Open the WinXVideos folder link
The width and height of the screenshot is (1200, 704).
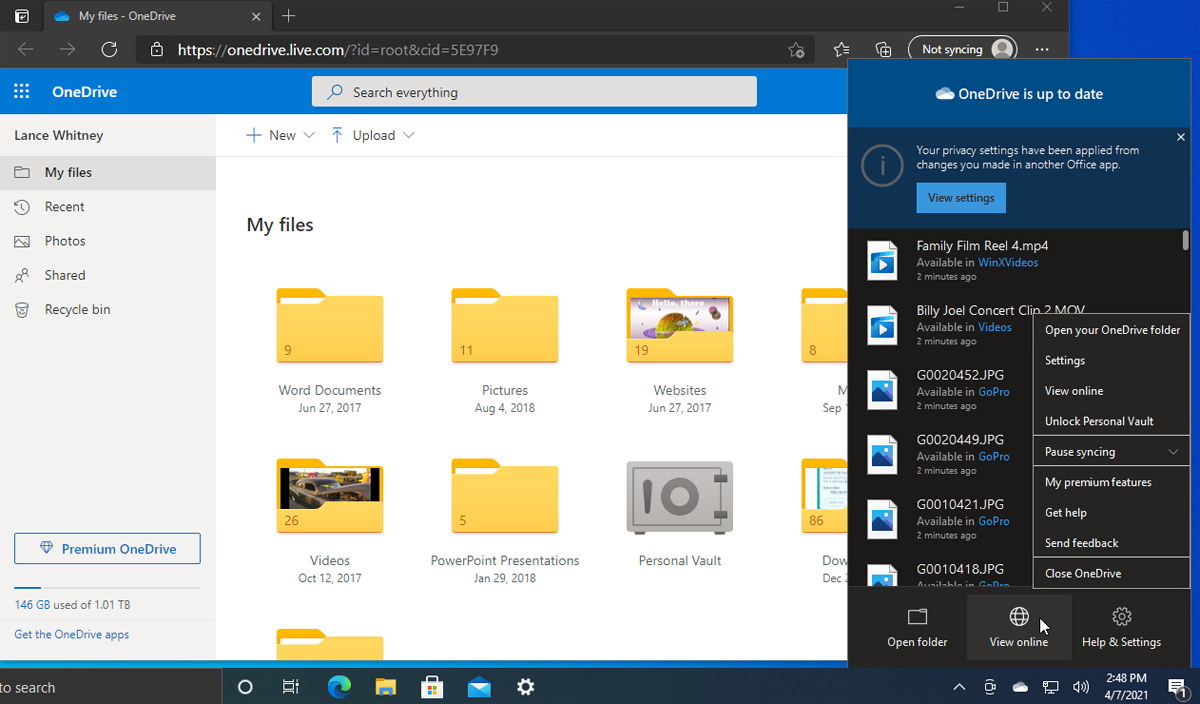[x=1008, y=263]
